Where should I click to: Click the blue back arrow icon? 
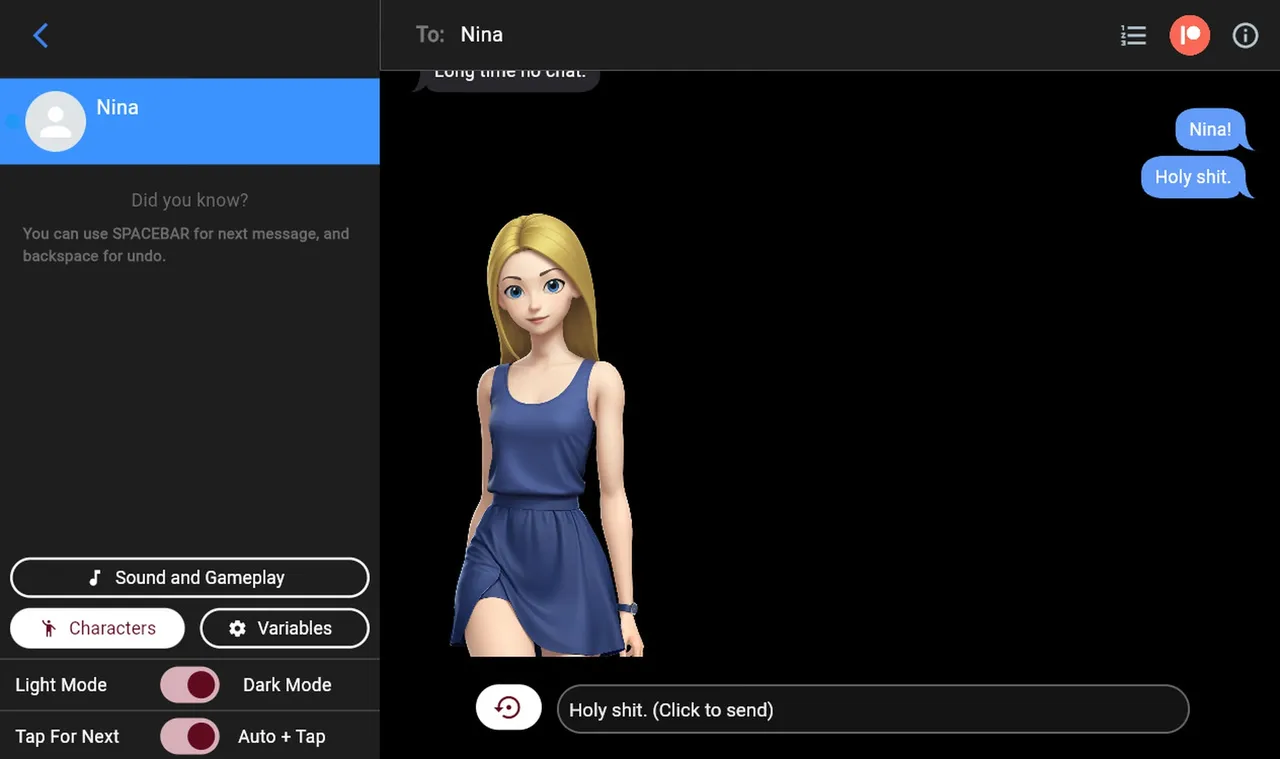[40, 36]
